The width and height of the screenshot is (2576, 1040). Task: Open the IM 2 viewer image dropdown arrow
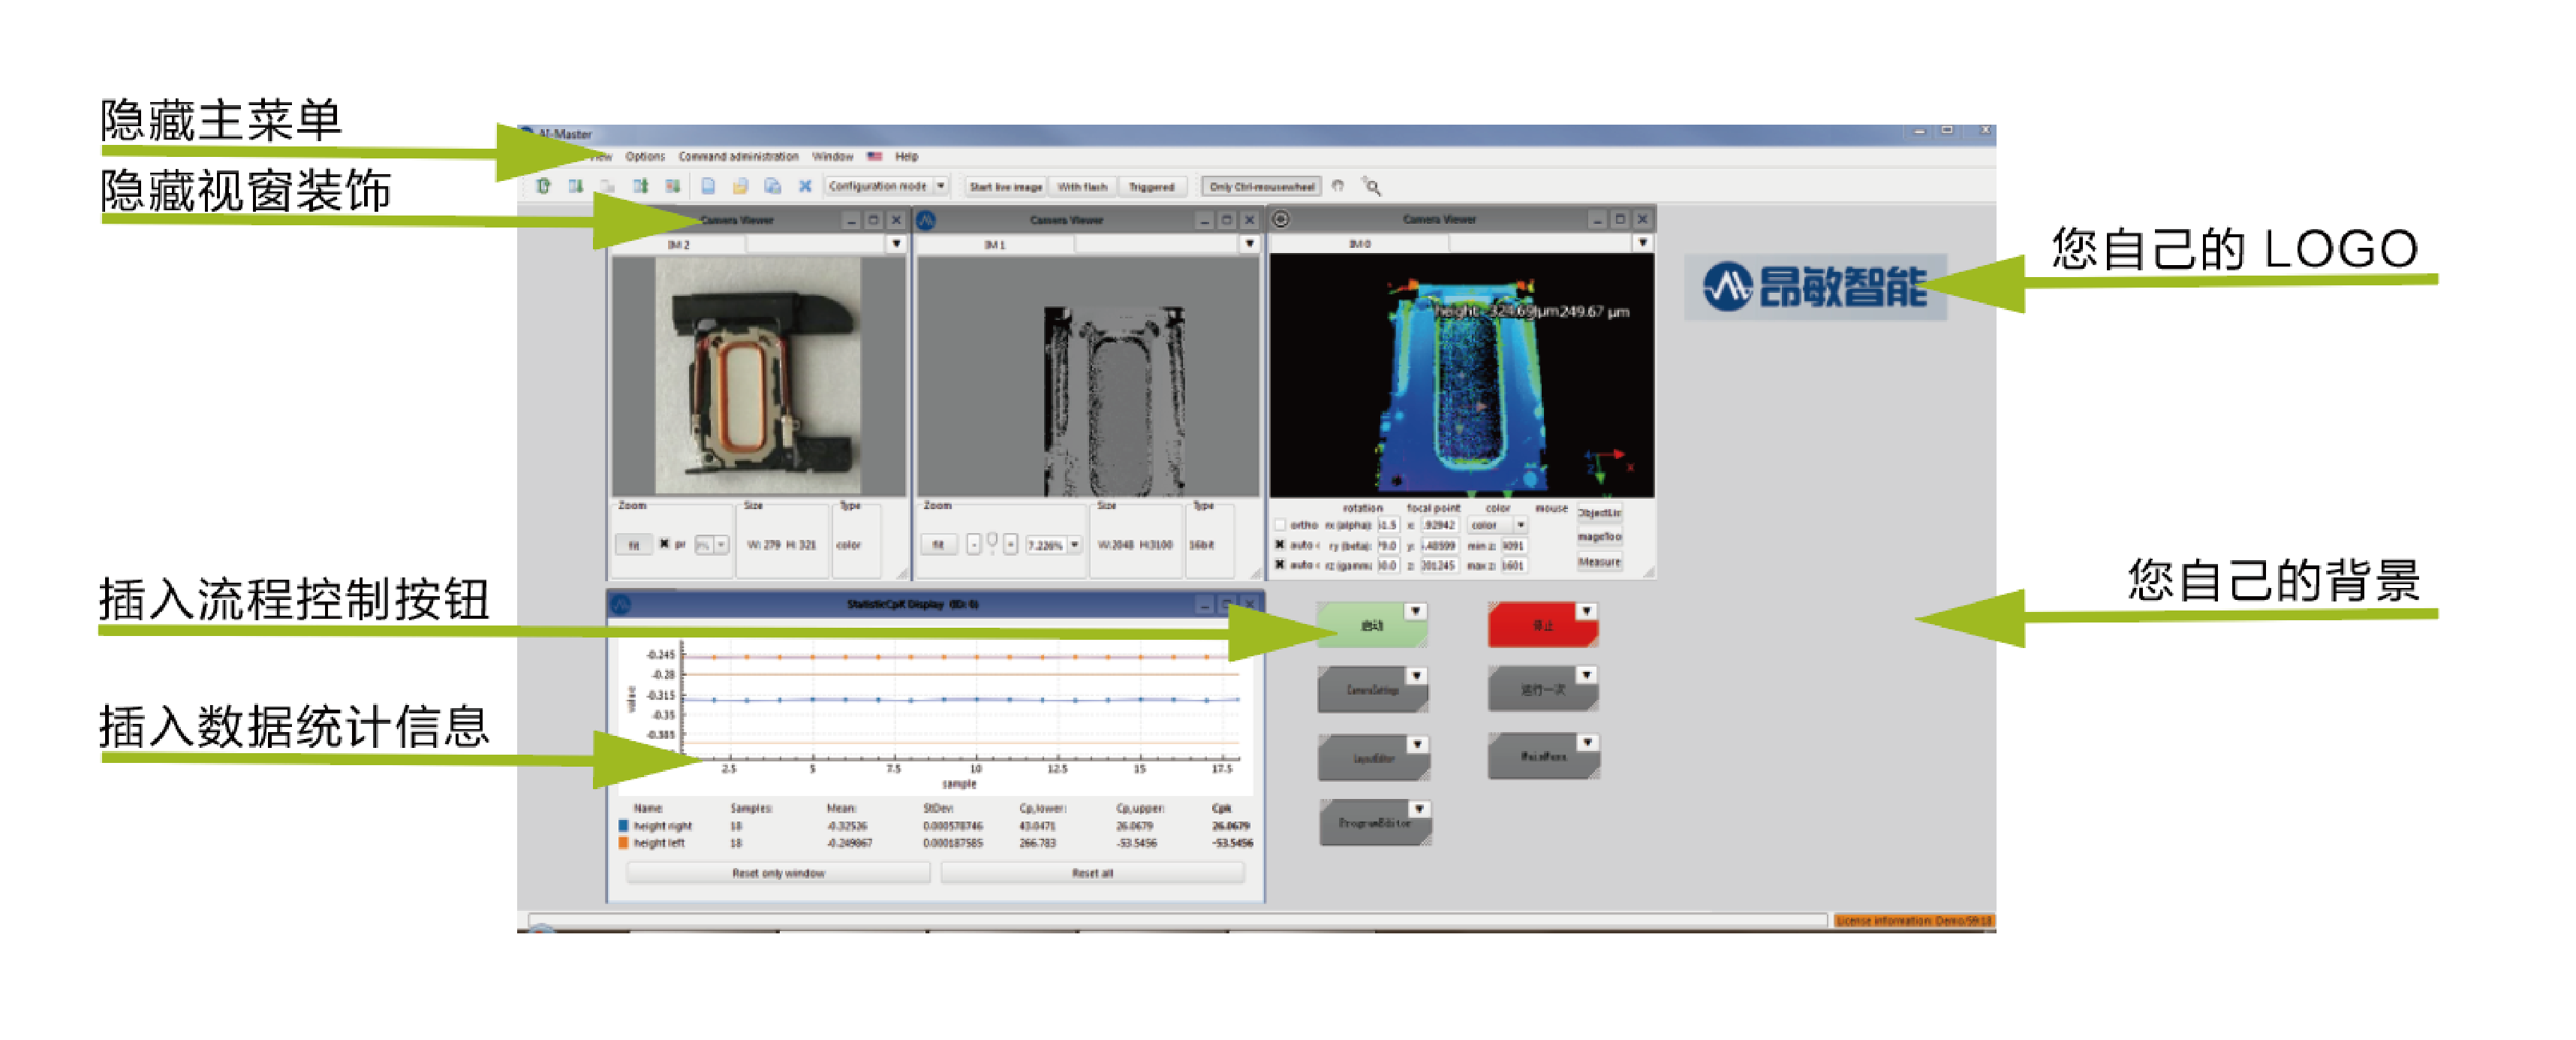[x=896, y=243]
